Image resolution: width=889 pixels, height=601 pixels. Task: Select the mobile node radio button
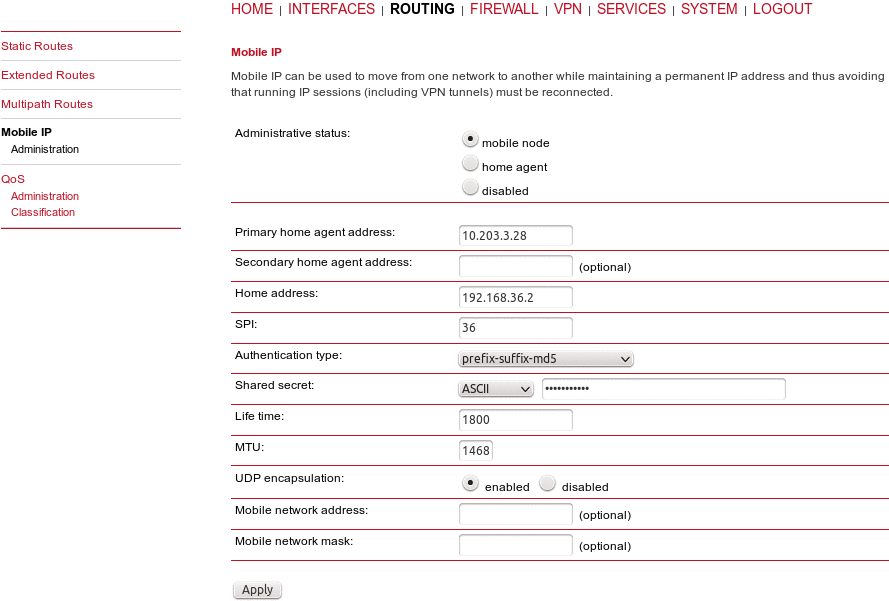point(470,139)
